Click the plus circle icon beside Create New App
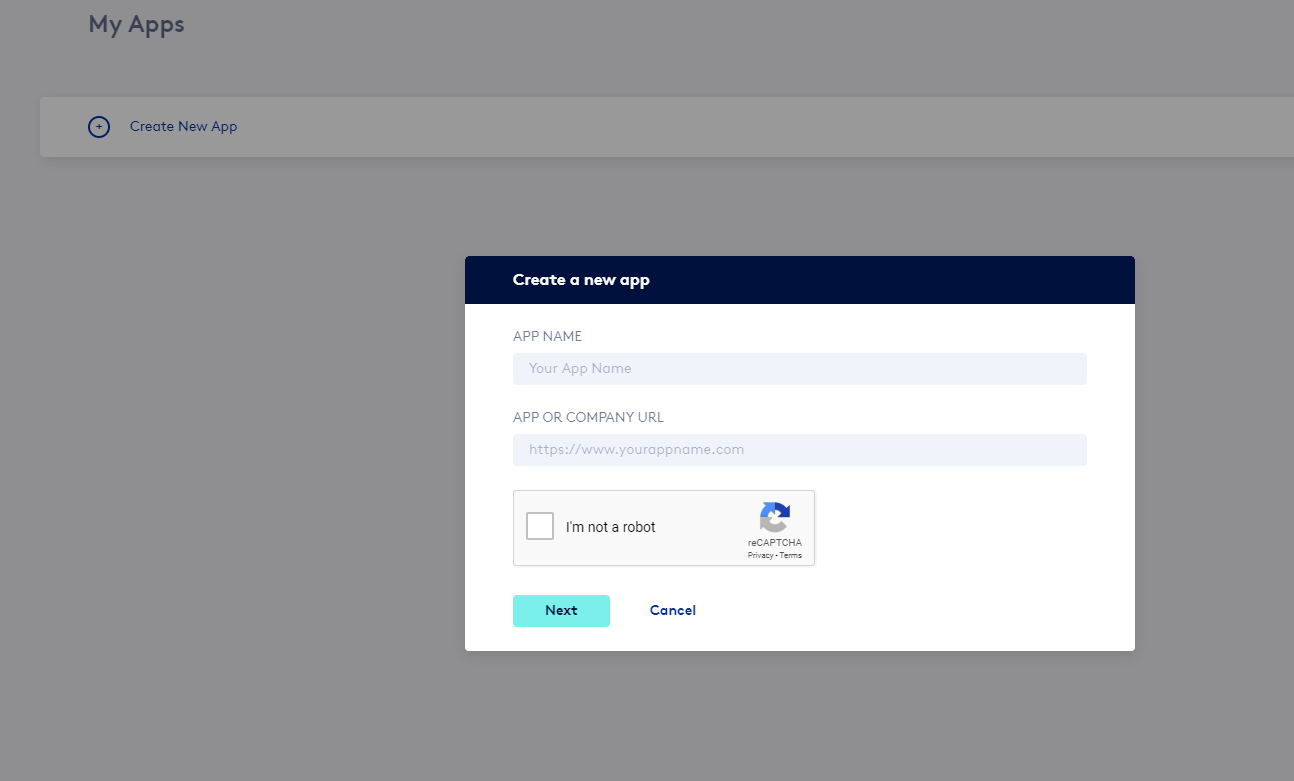 pos(99,127)
